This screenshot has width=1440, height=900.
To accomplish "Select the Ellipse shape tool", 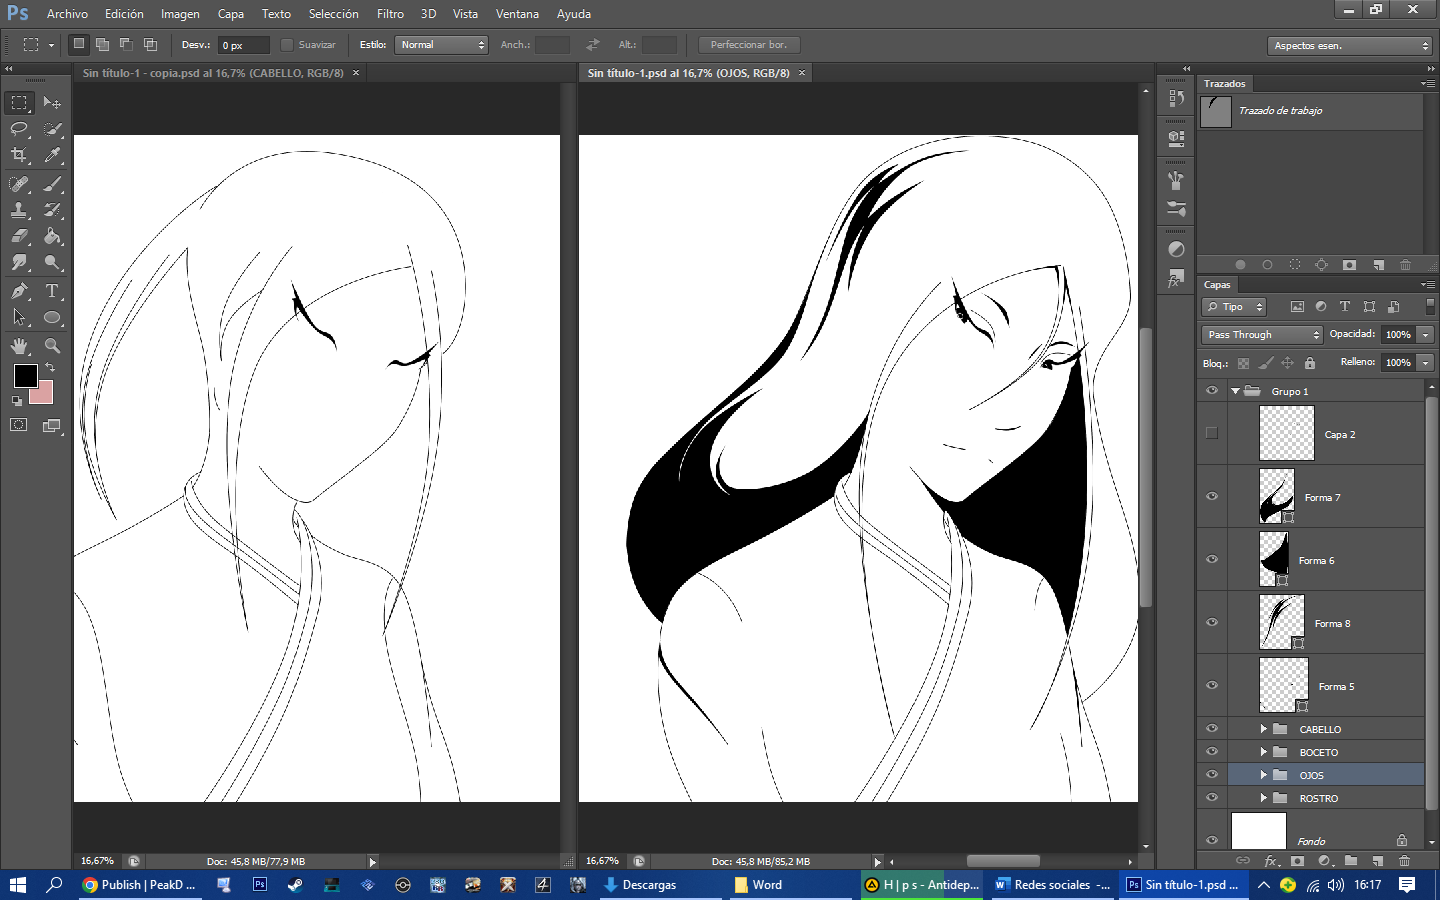I will [x=52, y=317].
